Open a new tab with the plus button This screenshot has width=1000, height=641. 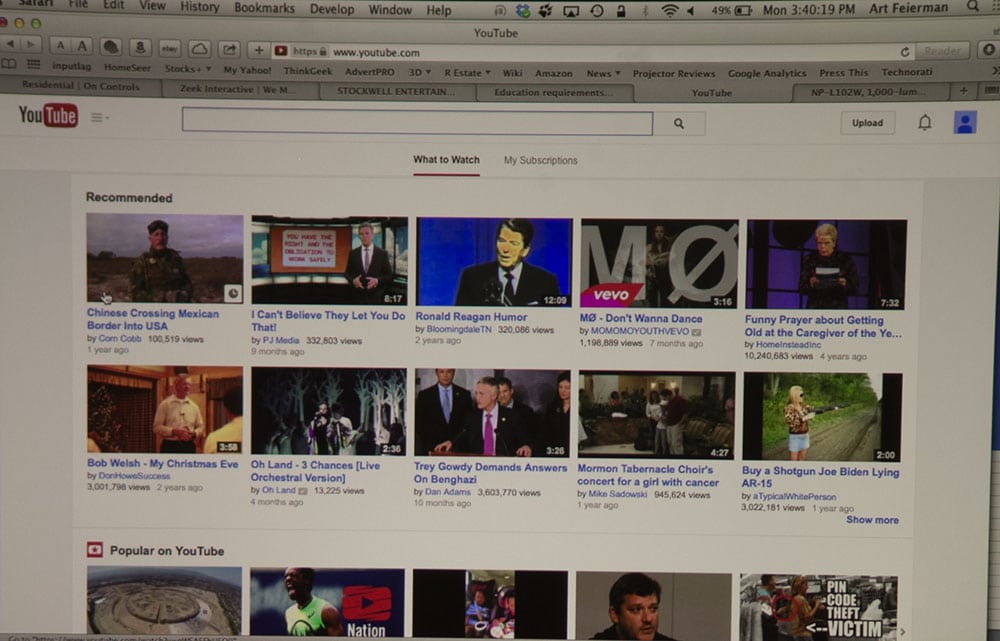[x=964, y=91]
